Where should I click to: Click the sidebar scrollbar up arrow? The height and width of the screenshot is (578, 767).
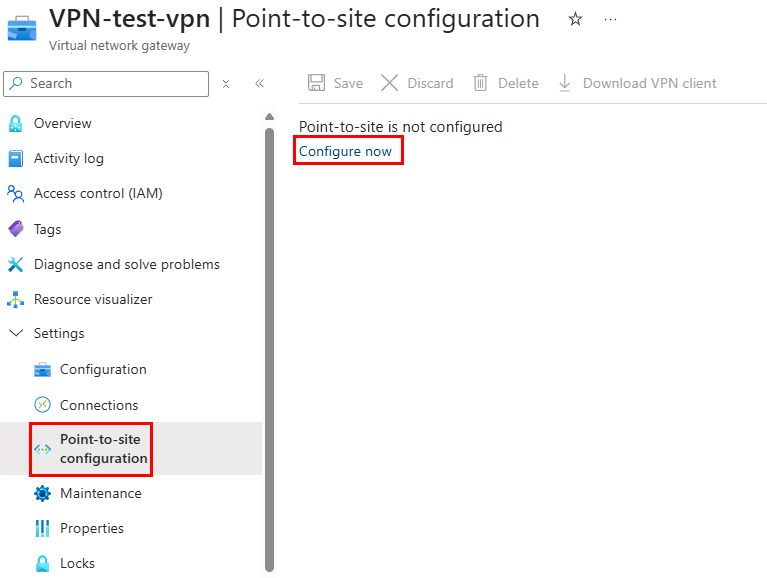point(269,116)
